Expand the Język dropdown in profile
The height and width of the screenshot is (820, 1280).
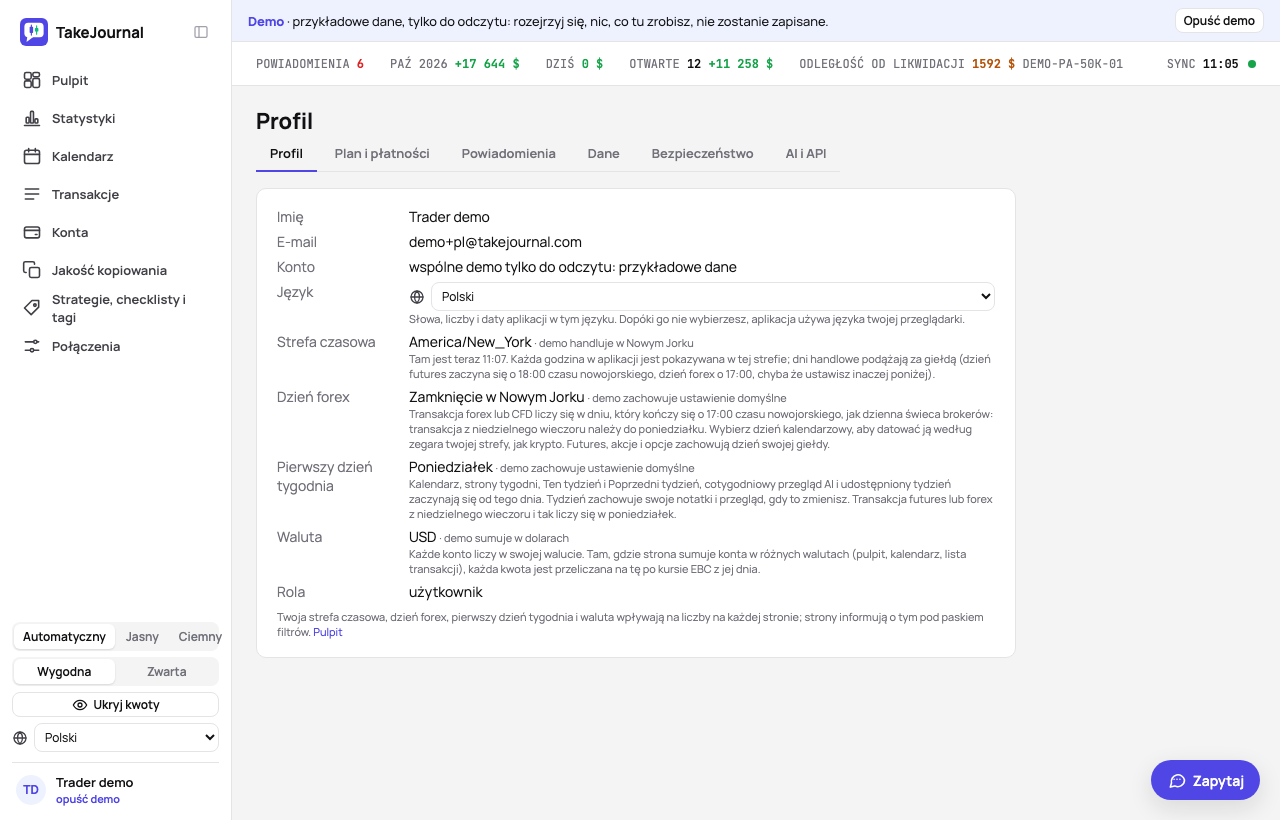pos(712,297)
